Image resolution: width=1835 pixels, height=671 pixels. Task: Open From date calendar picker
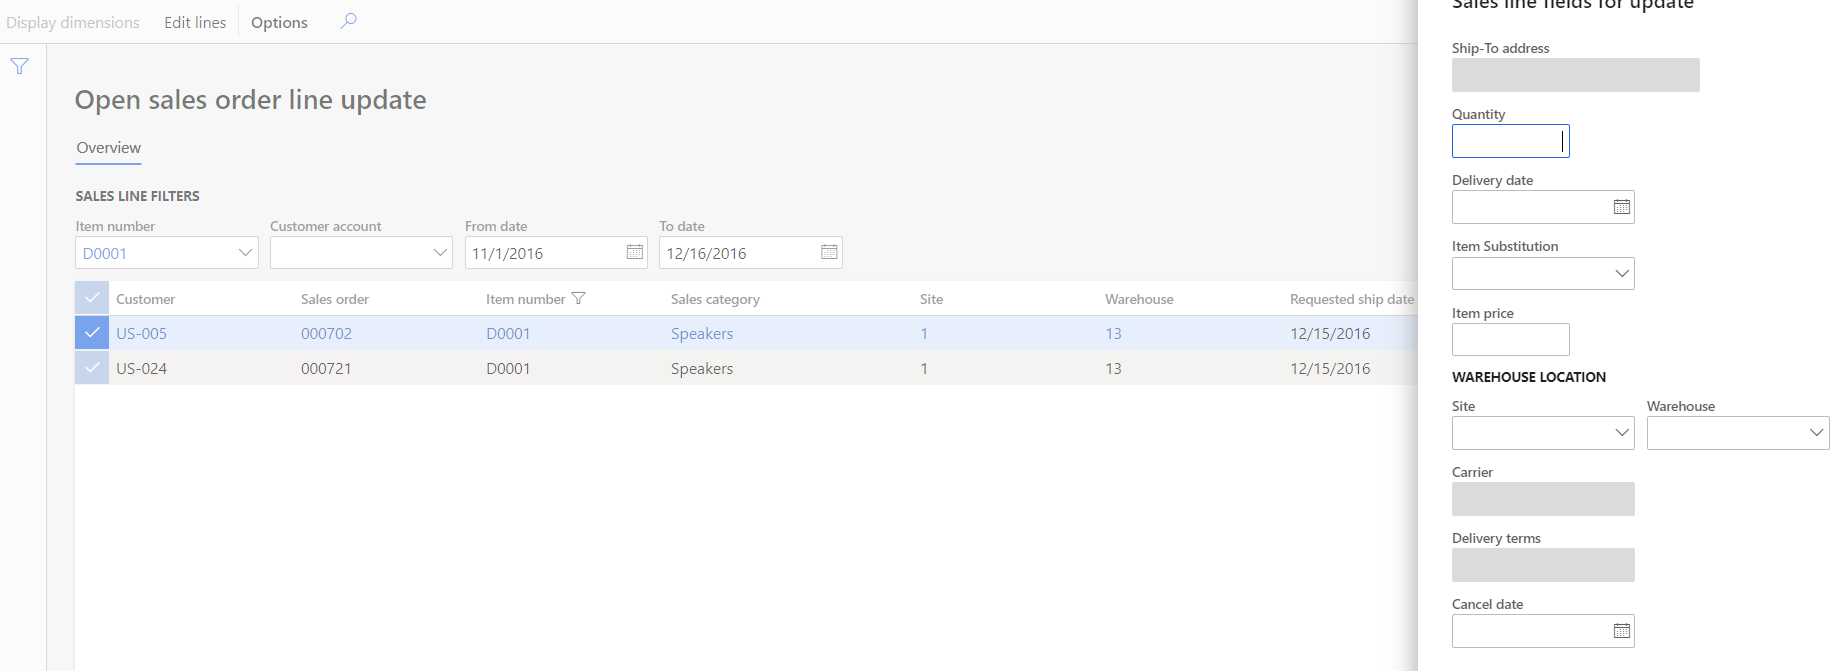634,252
